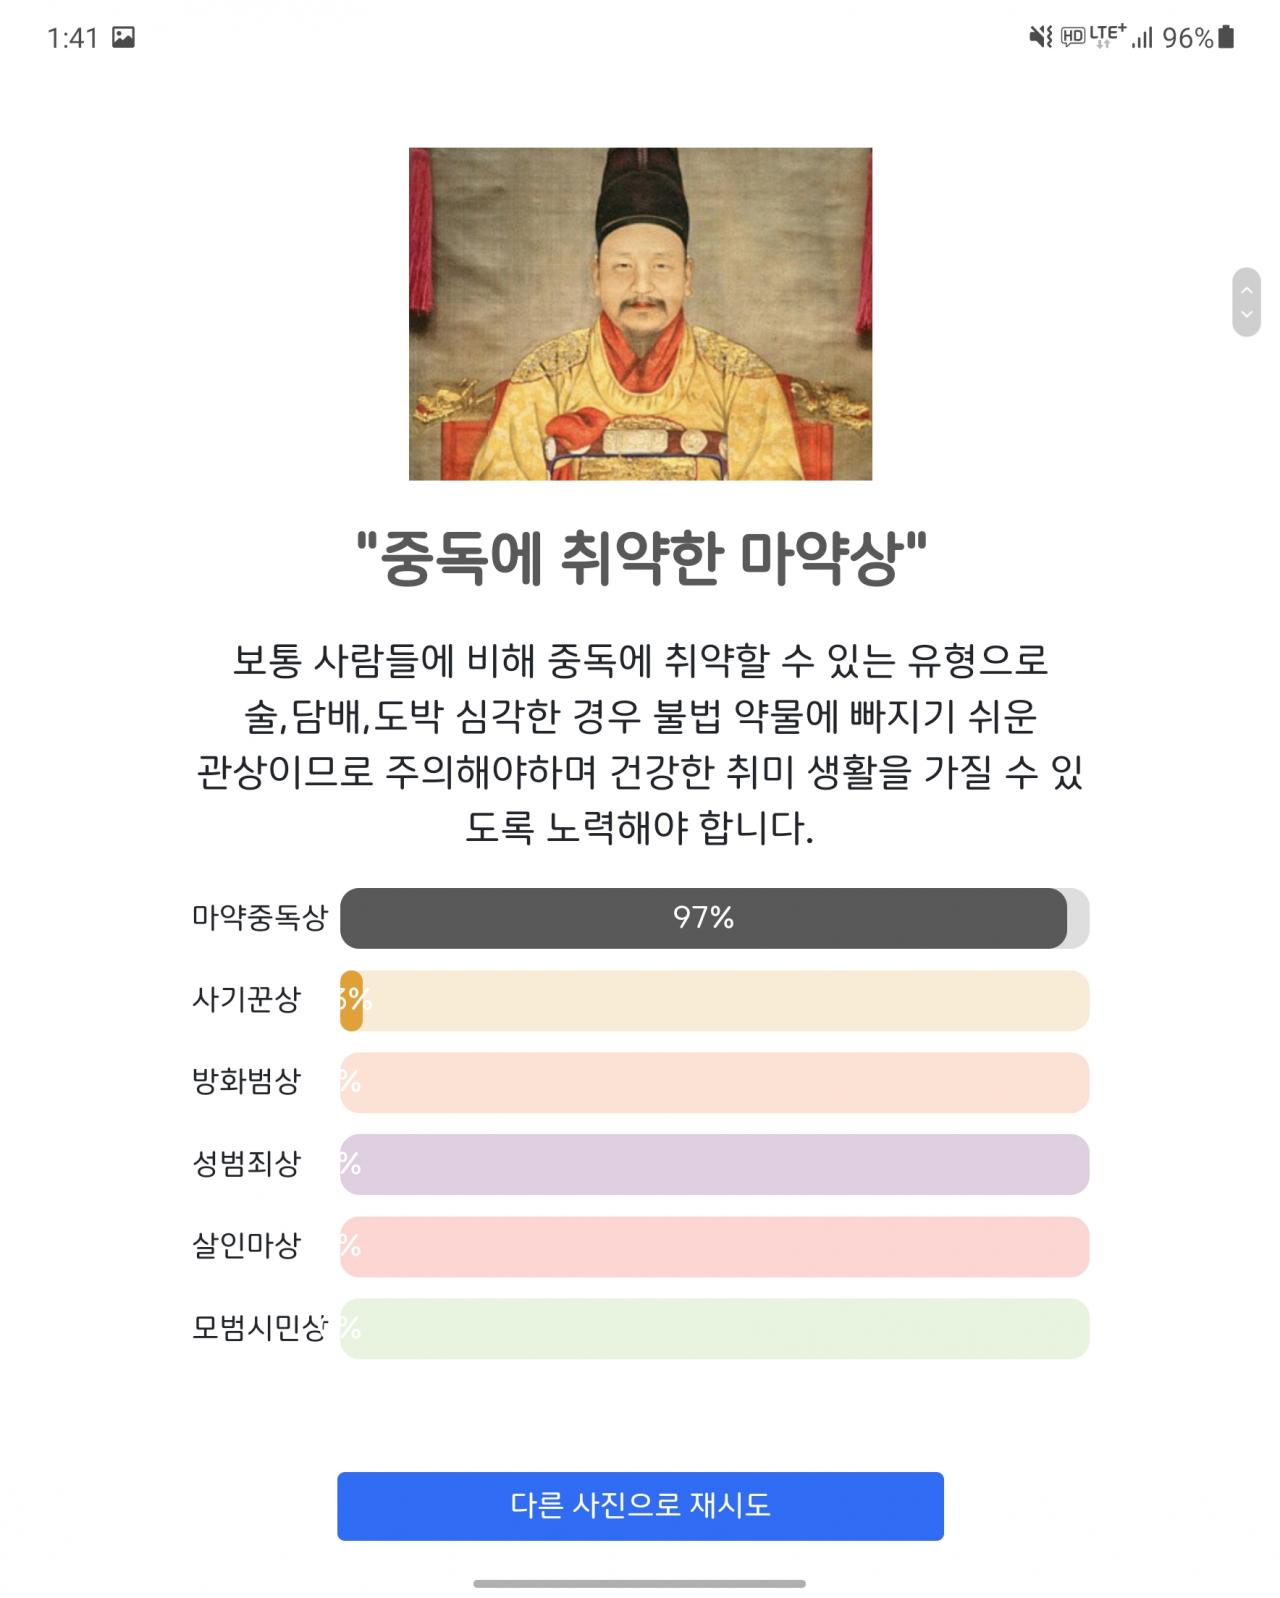Screen dimensions: 1280x1598
Task: Tap the HD voice call icon
Action: coord(1073,38)
